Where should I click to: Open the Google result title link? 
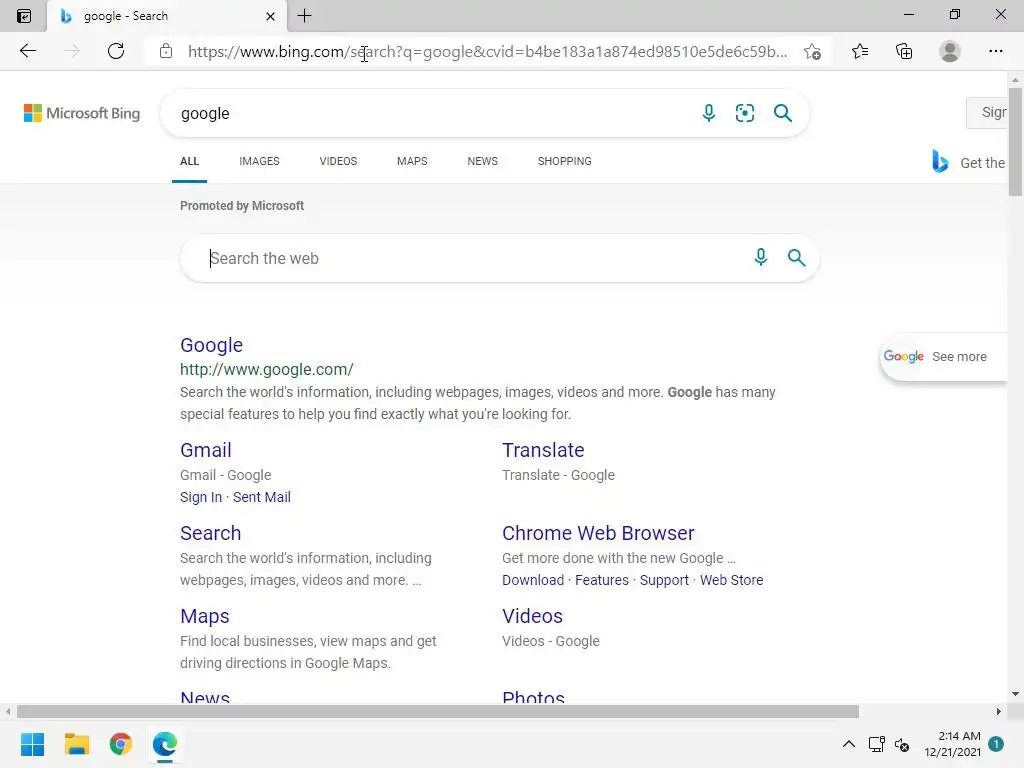[212, 345]
